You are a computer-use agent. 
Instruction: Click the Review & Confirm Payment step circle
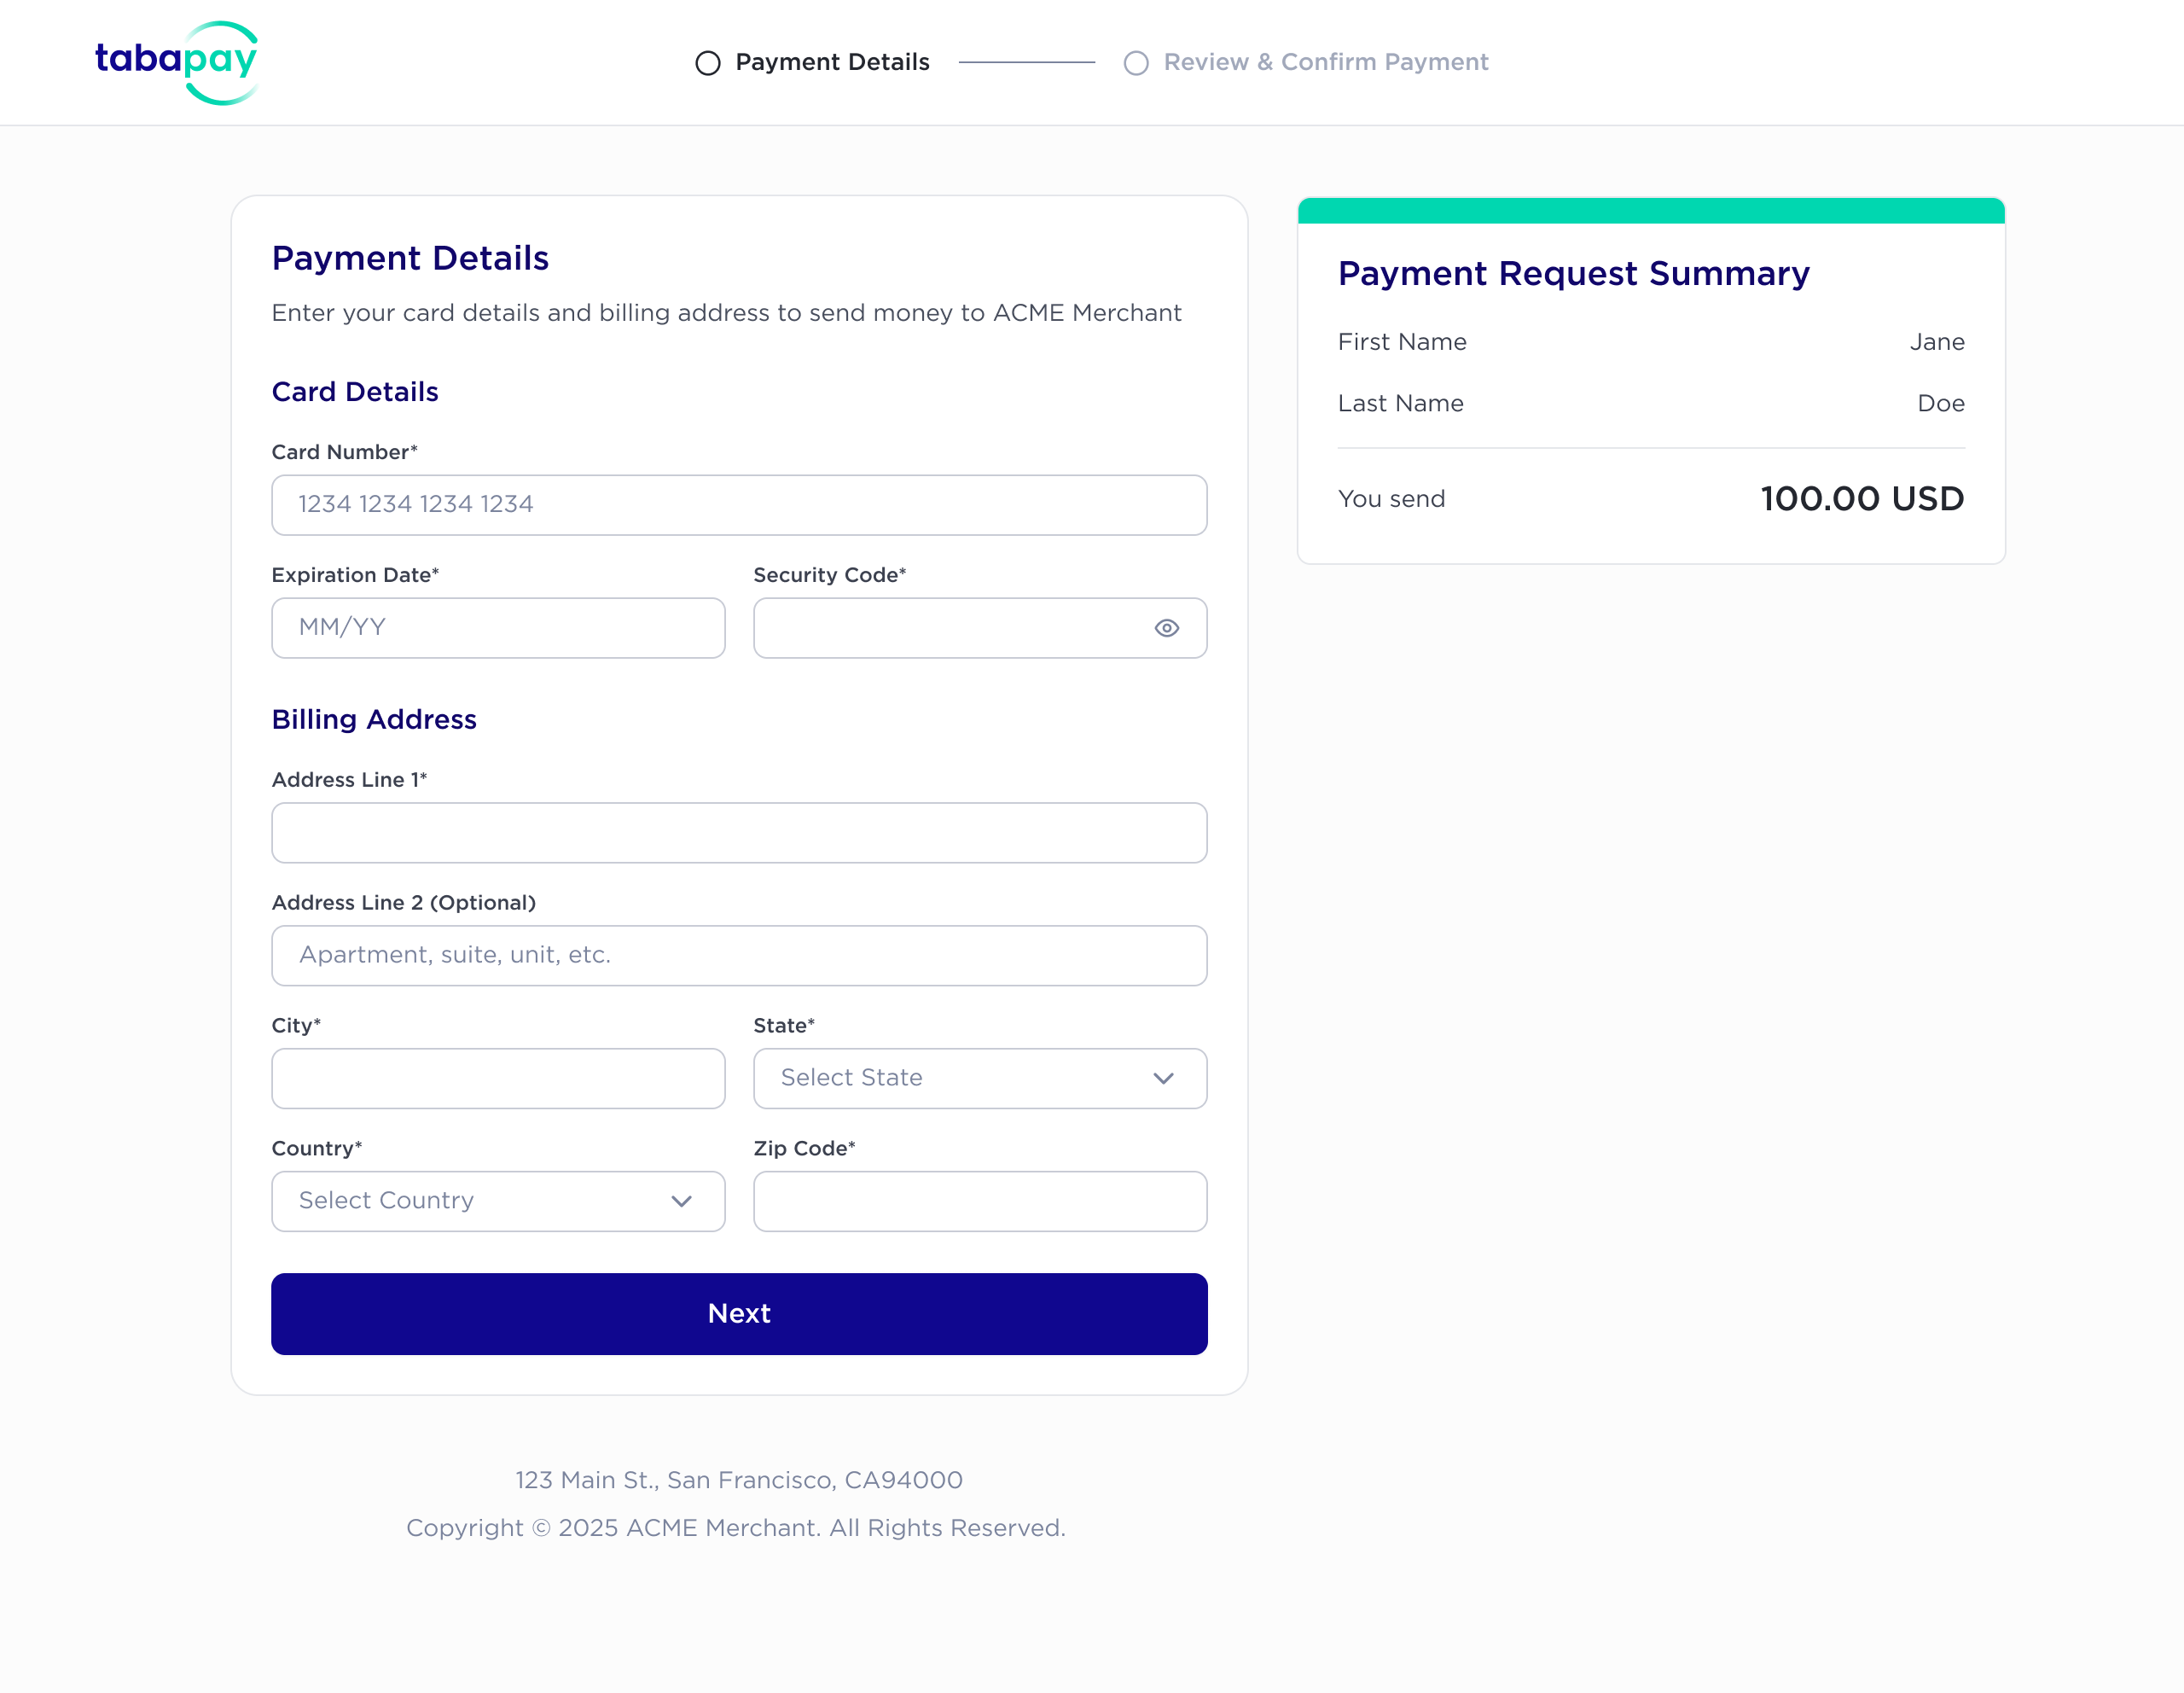tap(1136, 63)
